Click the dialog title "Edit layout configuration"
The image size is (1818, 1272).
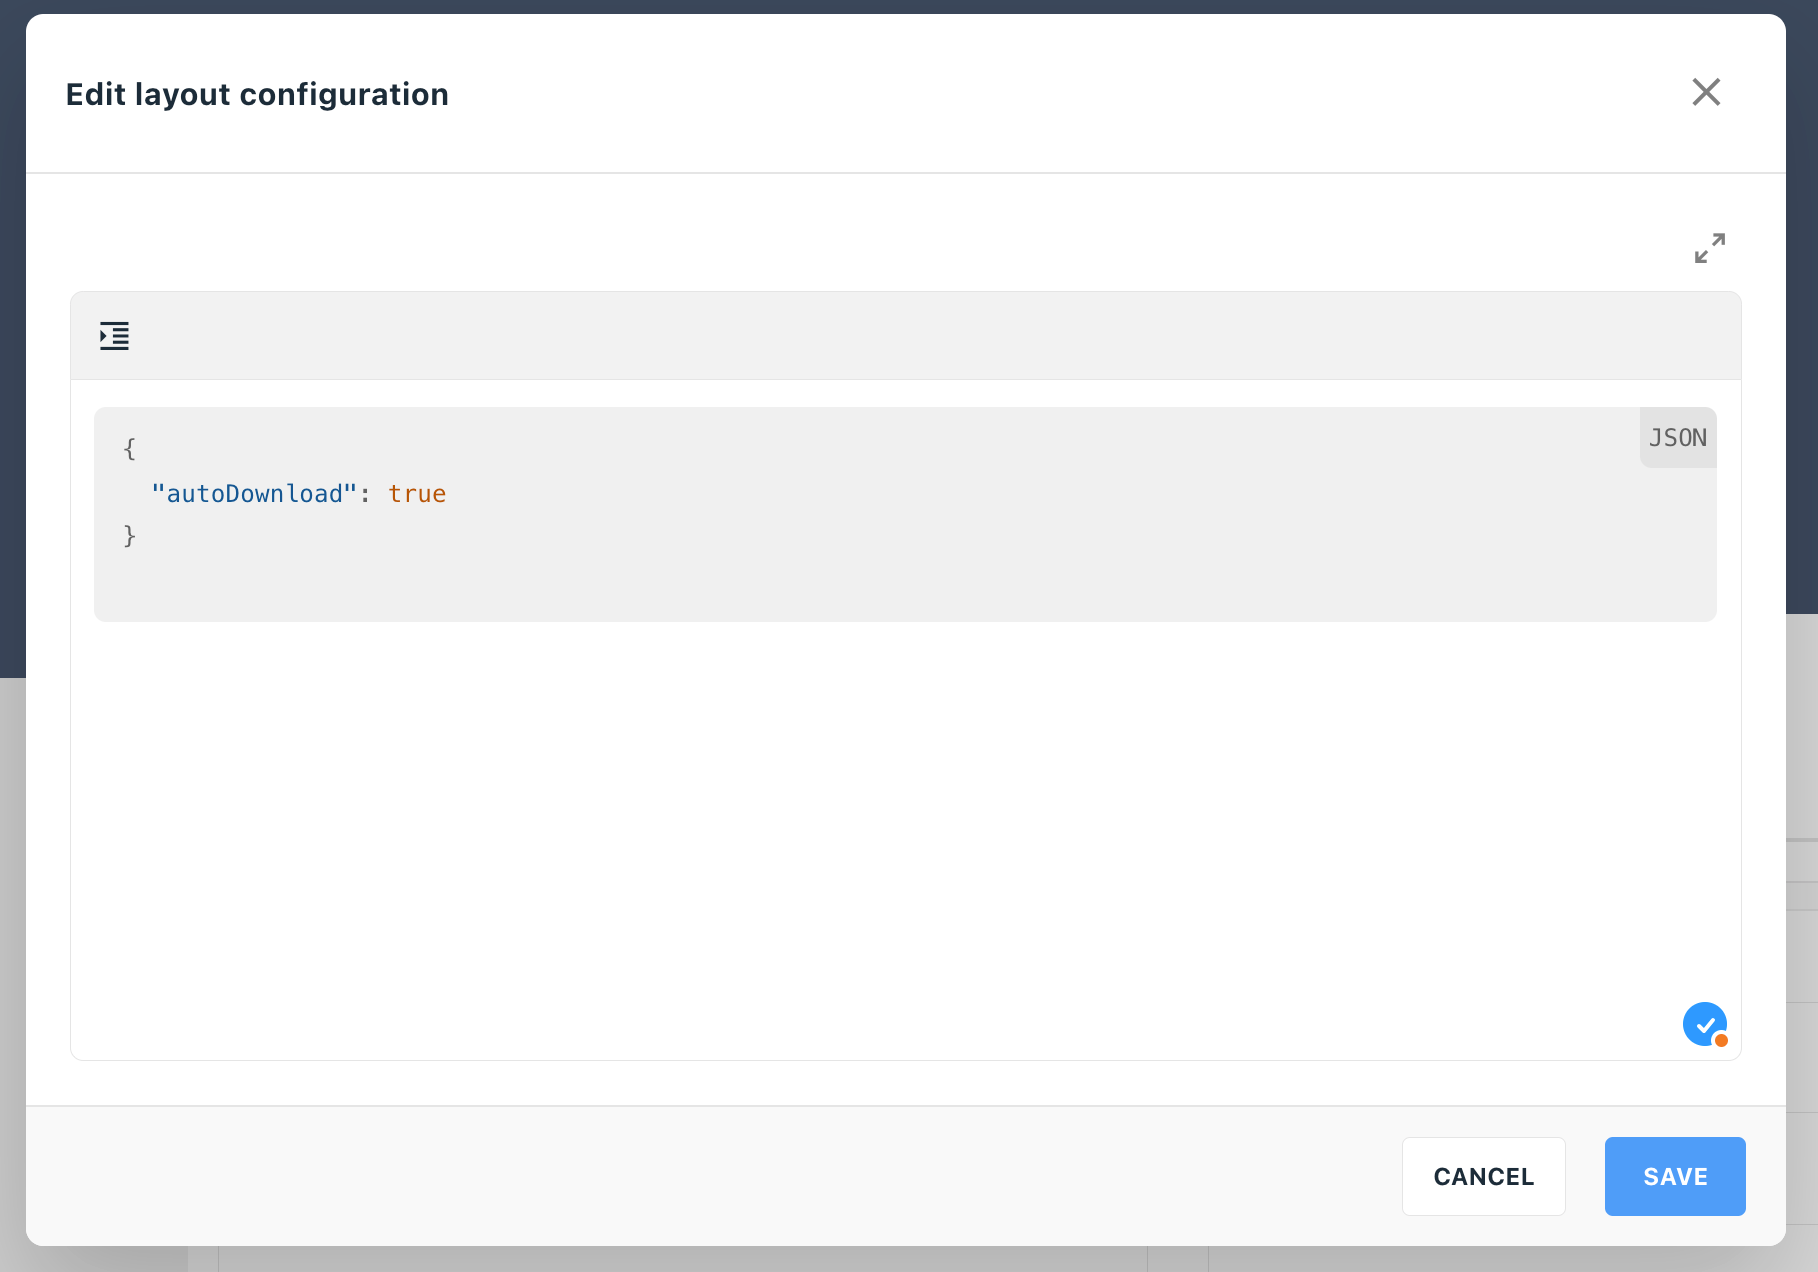(x=257, y=94)
